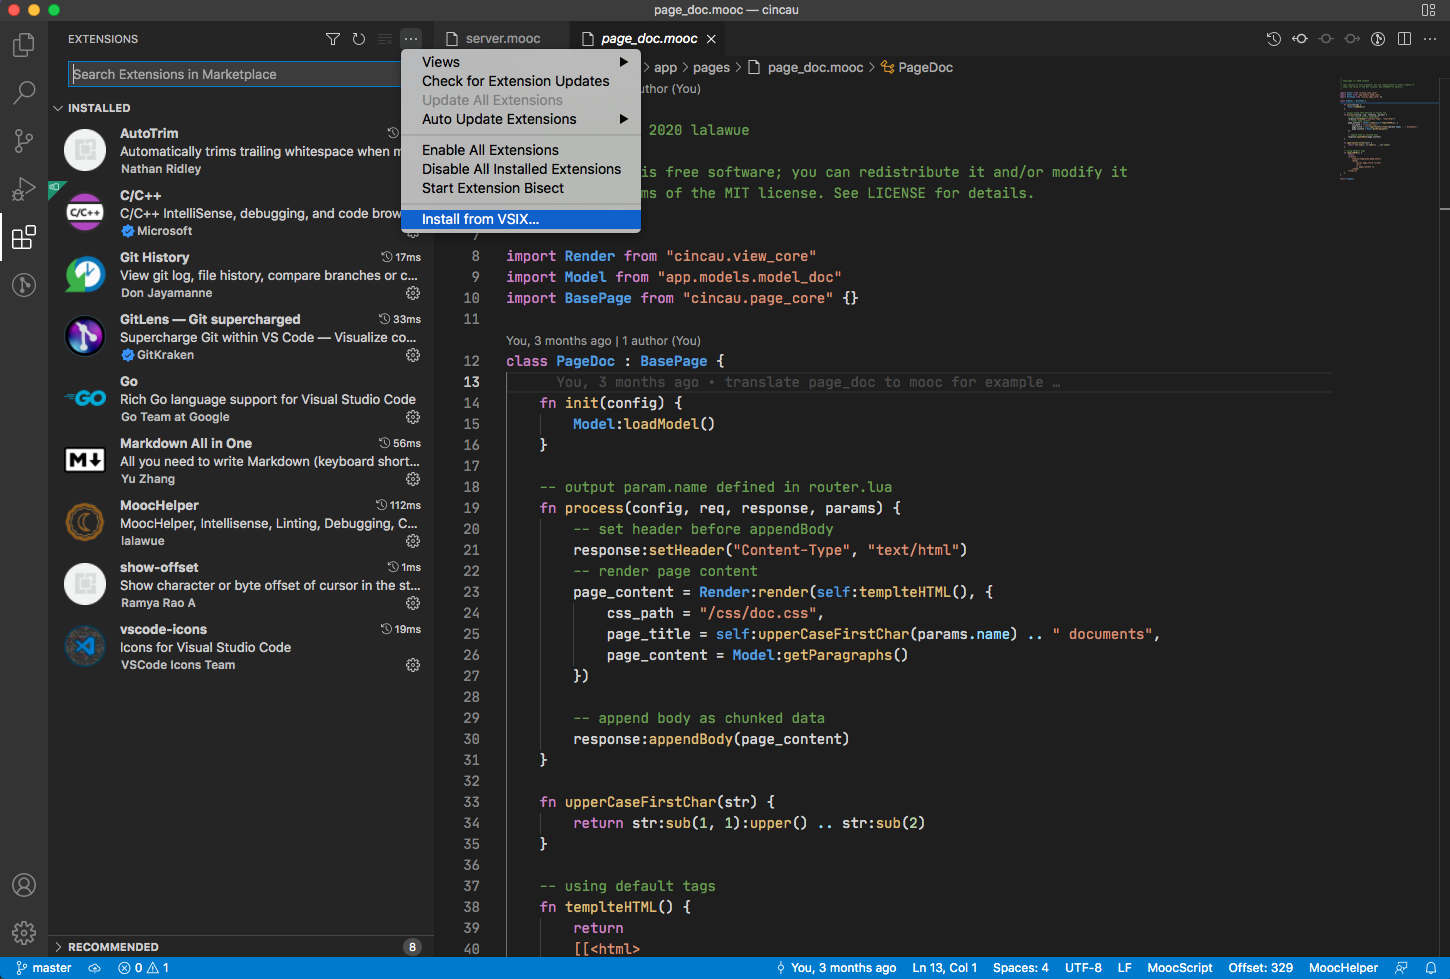Click the page_doc.mooc breadcrumb segment
Viewport: 1450px width, 979px height.
click(806, 67)
